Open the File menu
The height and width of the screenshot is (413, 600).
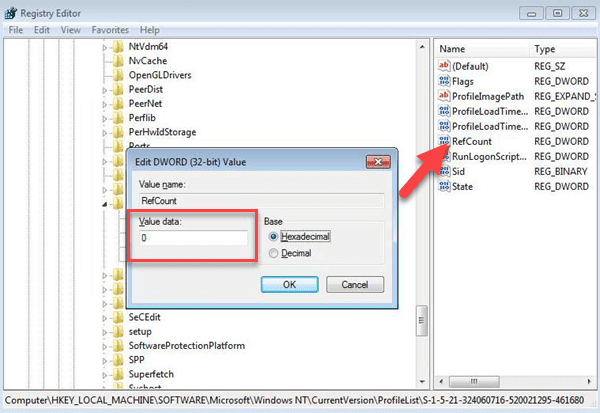tap(16, 30)
